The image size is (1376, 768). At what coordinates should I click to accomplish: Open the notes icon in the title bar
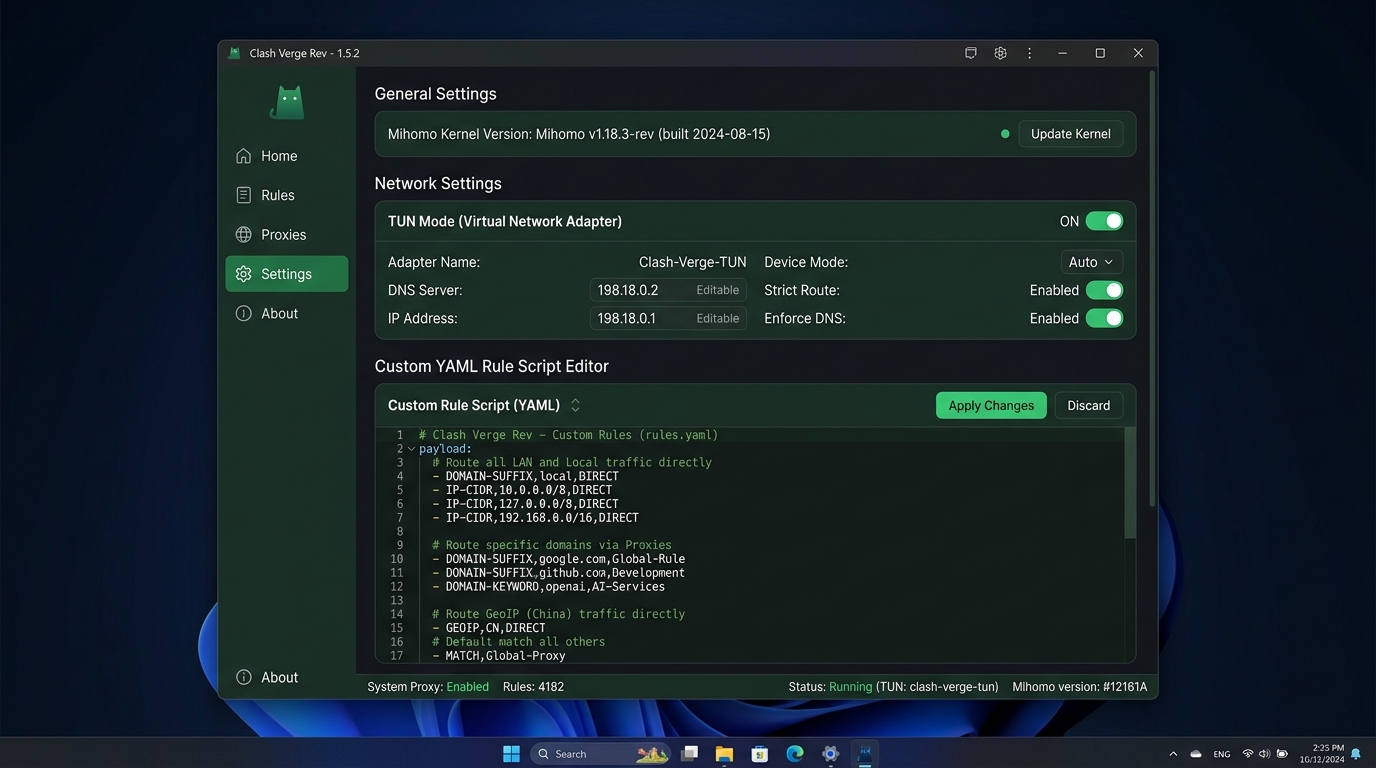970,53
